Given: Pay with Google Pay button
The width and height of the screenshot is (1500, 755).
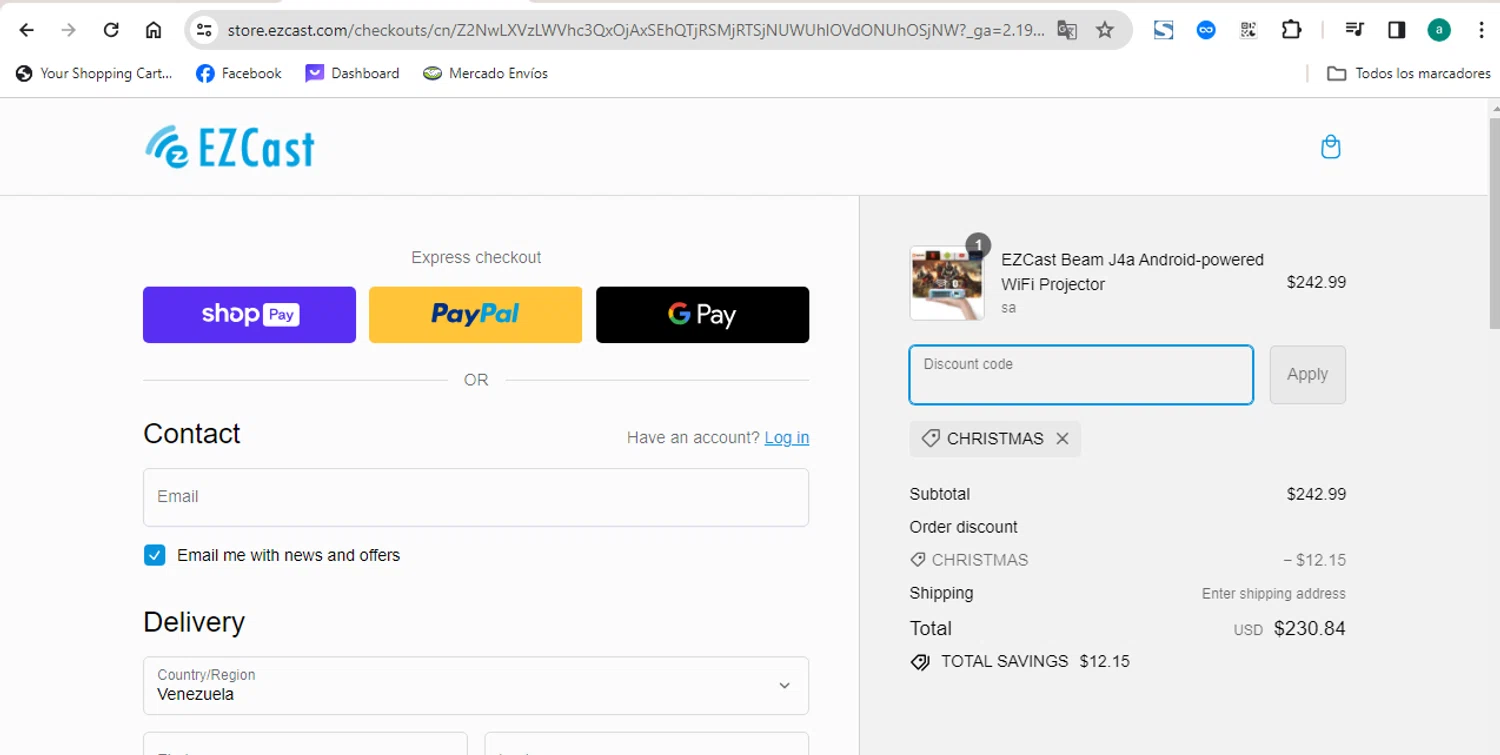Looking at the screenshot, I should [702, 315].
